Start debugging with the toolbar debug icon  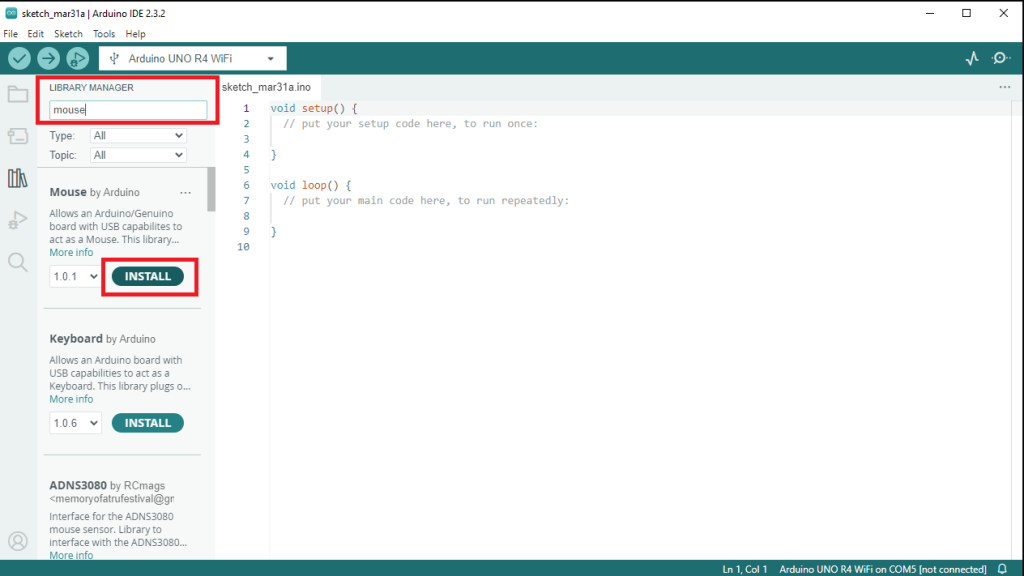tap(78, 59)
